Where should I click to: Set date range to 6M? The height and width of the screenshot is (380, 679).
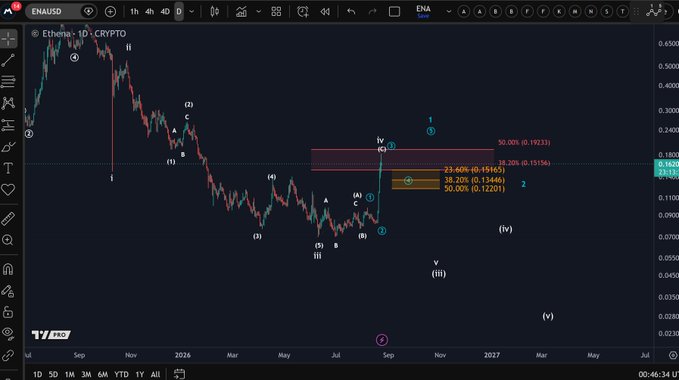[x=103, y=374]
